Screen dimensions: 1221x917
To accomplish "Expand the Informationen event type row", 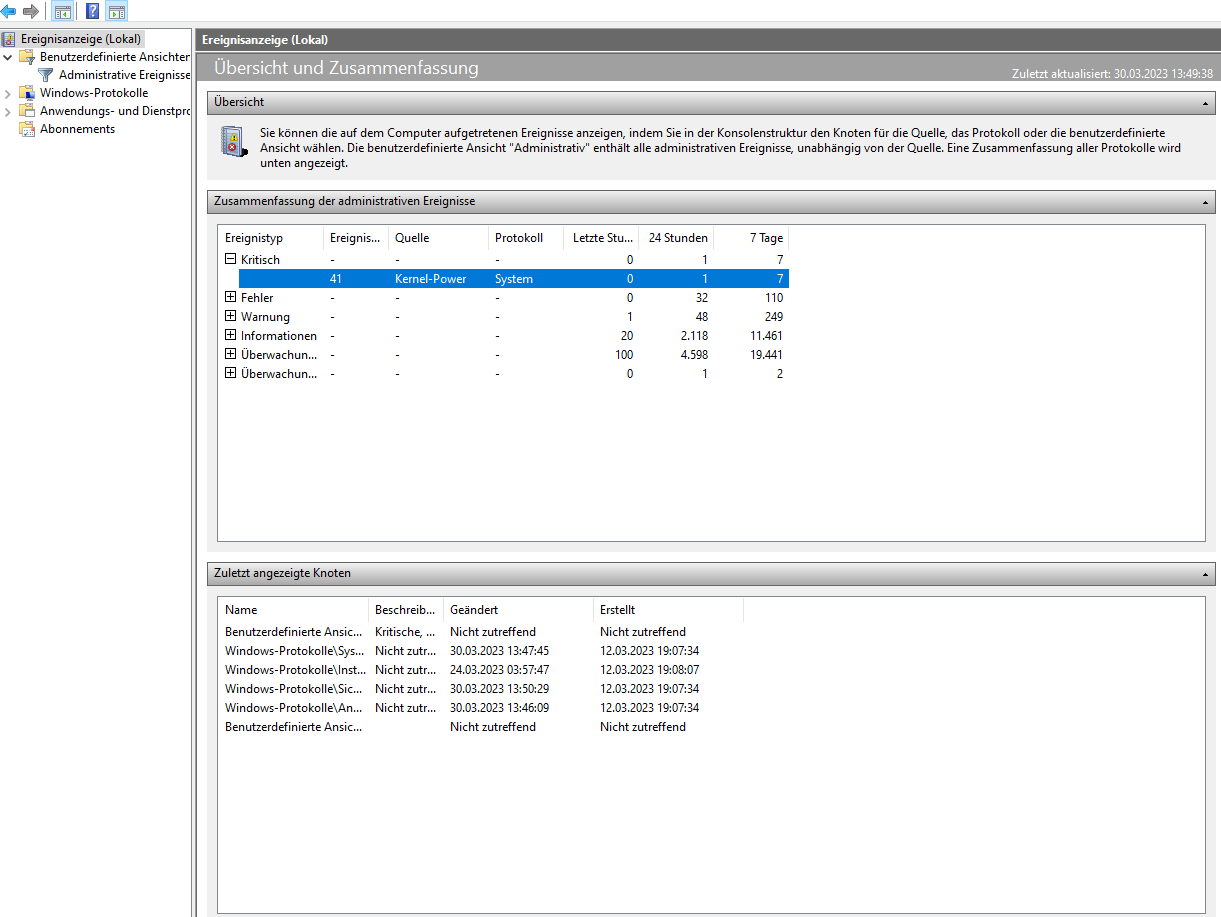I will pyautogui.click(x=231, y=335).
